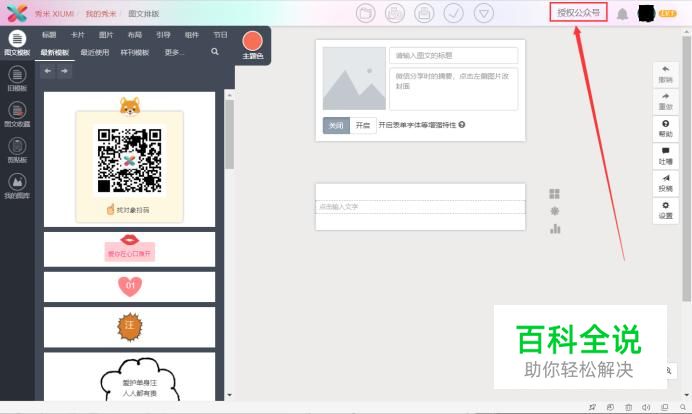This screenshot has height=414, width=692.
Task: Switch to 最新模板 tab
Action: pyautogui.click(x=55, y=53)
